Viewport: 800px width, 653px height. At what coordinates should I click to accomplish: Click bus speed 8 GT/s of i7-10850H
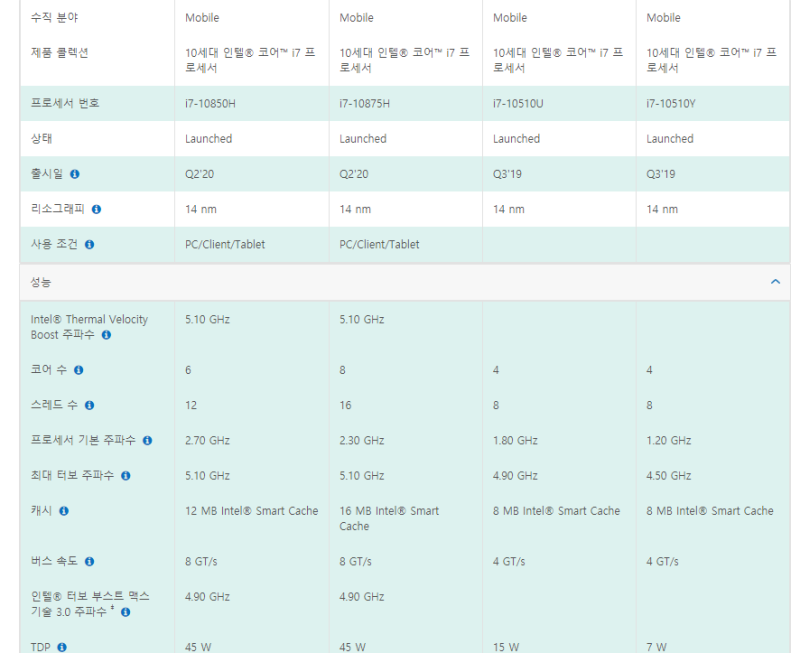tap(201, 561)
